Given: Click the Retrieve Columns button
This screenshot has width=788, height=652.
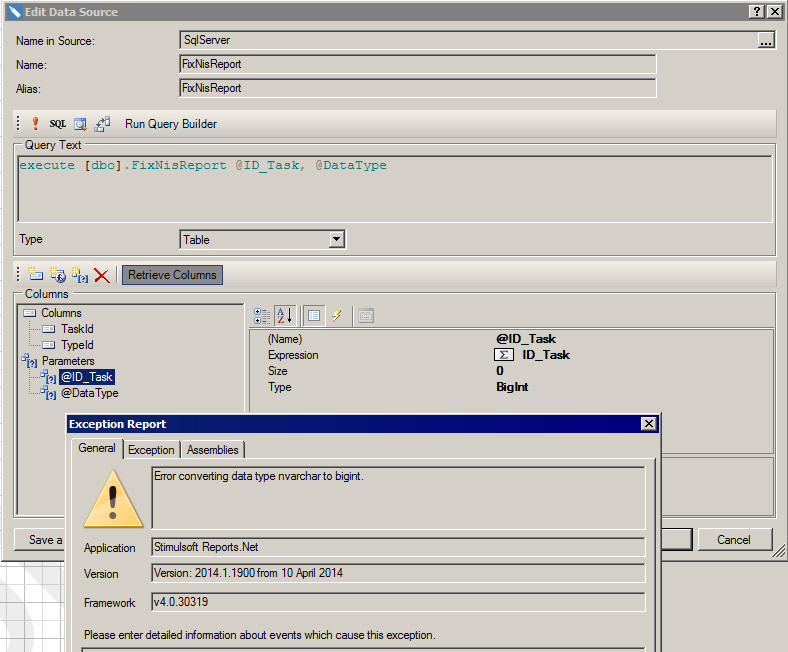Looking at the screenshot, I should point(172,275).
